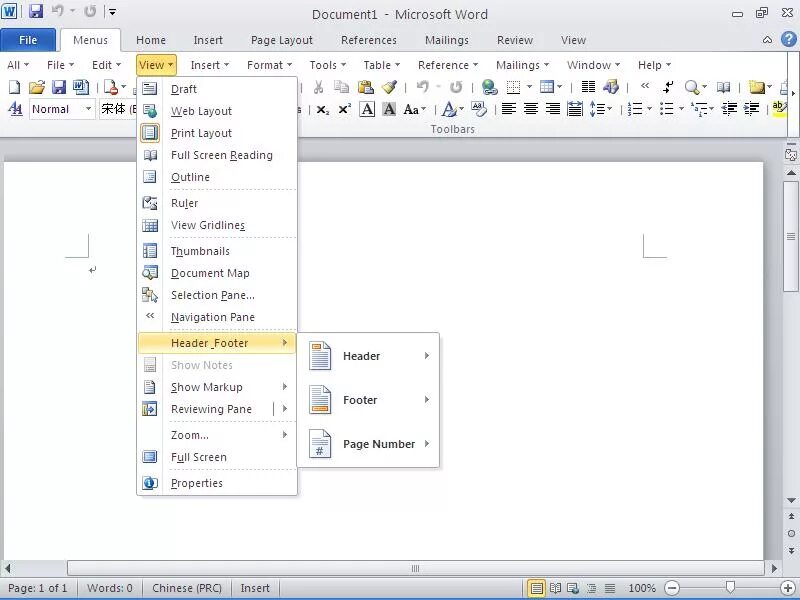
Task: Open the Format classic menu
Action: click(x=269, y=65)
